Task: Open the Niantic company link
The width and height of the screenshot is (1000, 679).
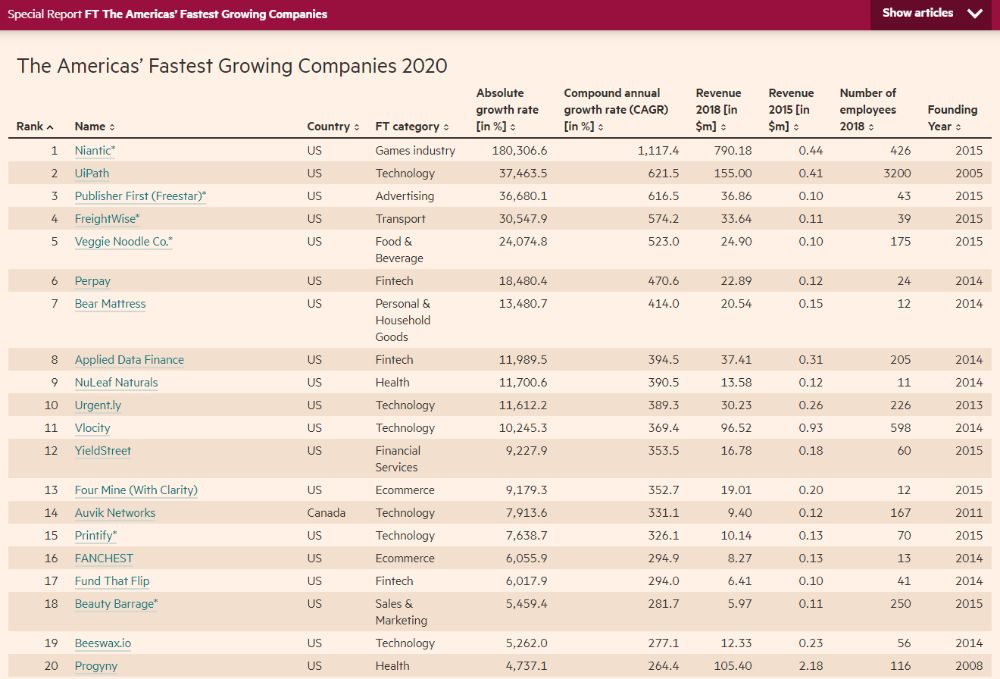Action: 95,150
